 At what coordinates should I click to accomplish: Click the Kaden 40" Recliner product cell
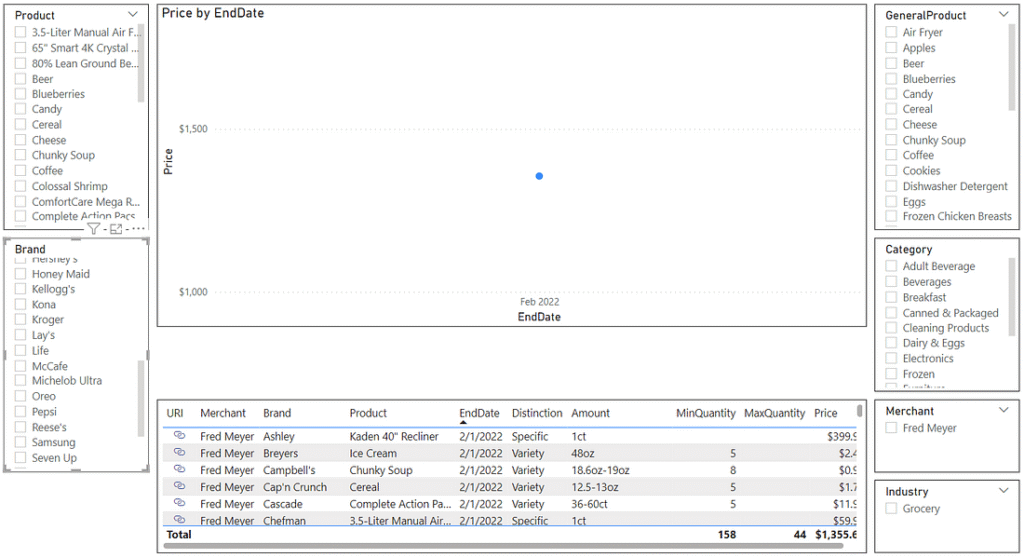tap(394, 436)
